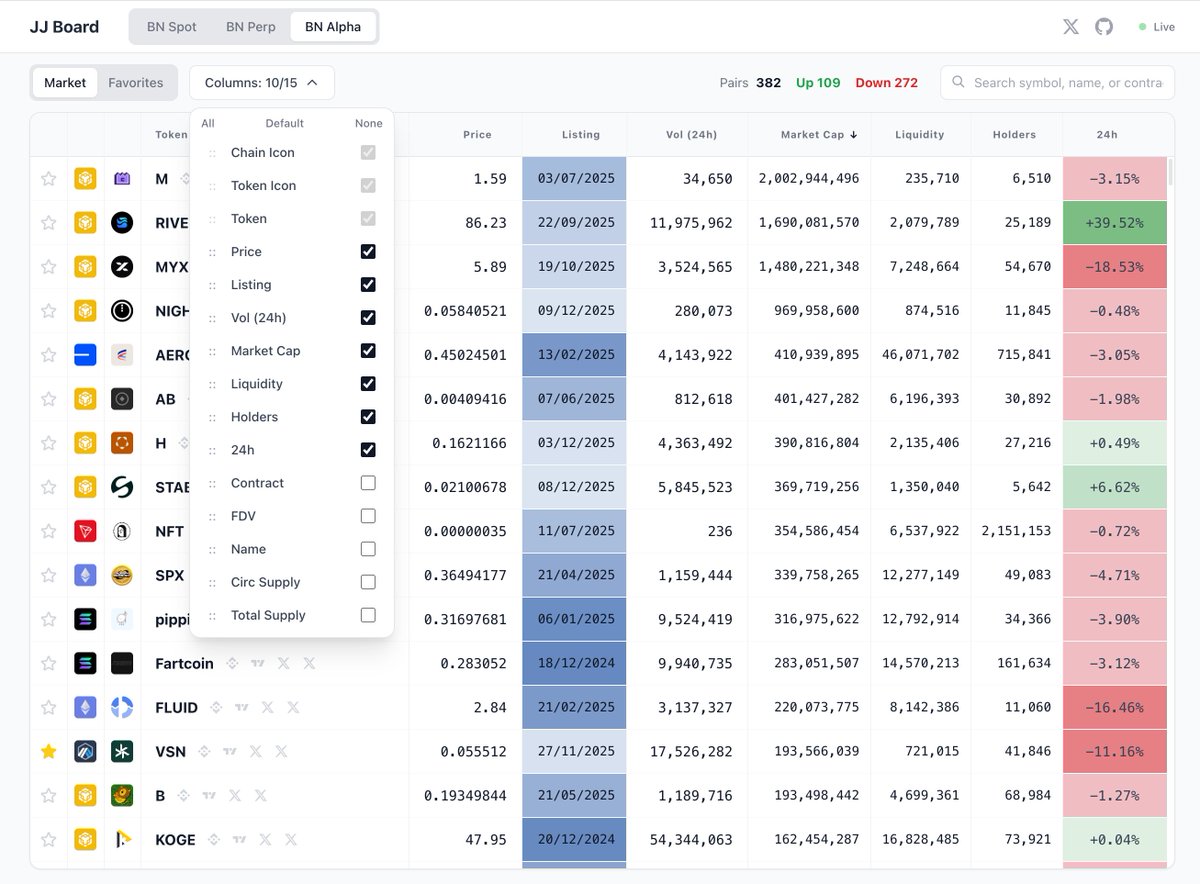1200x884 pixels.
Task: Click the Binance icon in B row
Action: [x=183, y=795]
